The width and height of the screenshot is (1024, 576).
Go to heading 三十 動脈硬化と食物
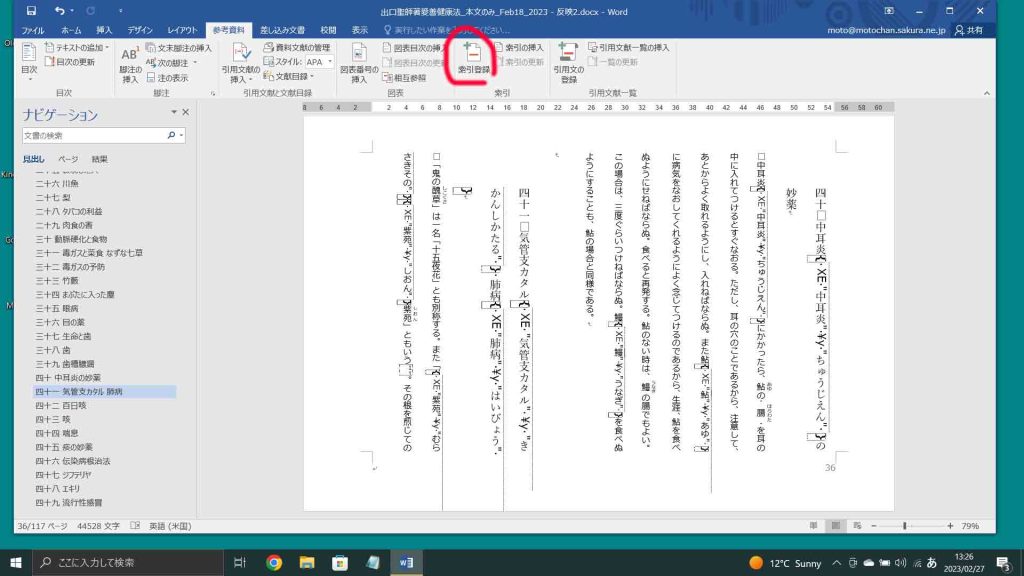tap(71, 239)
